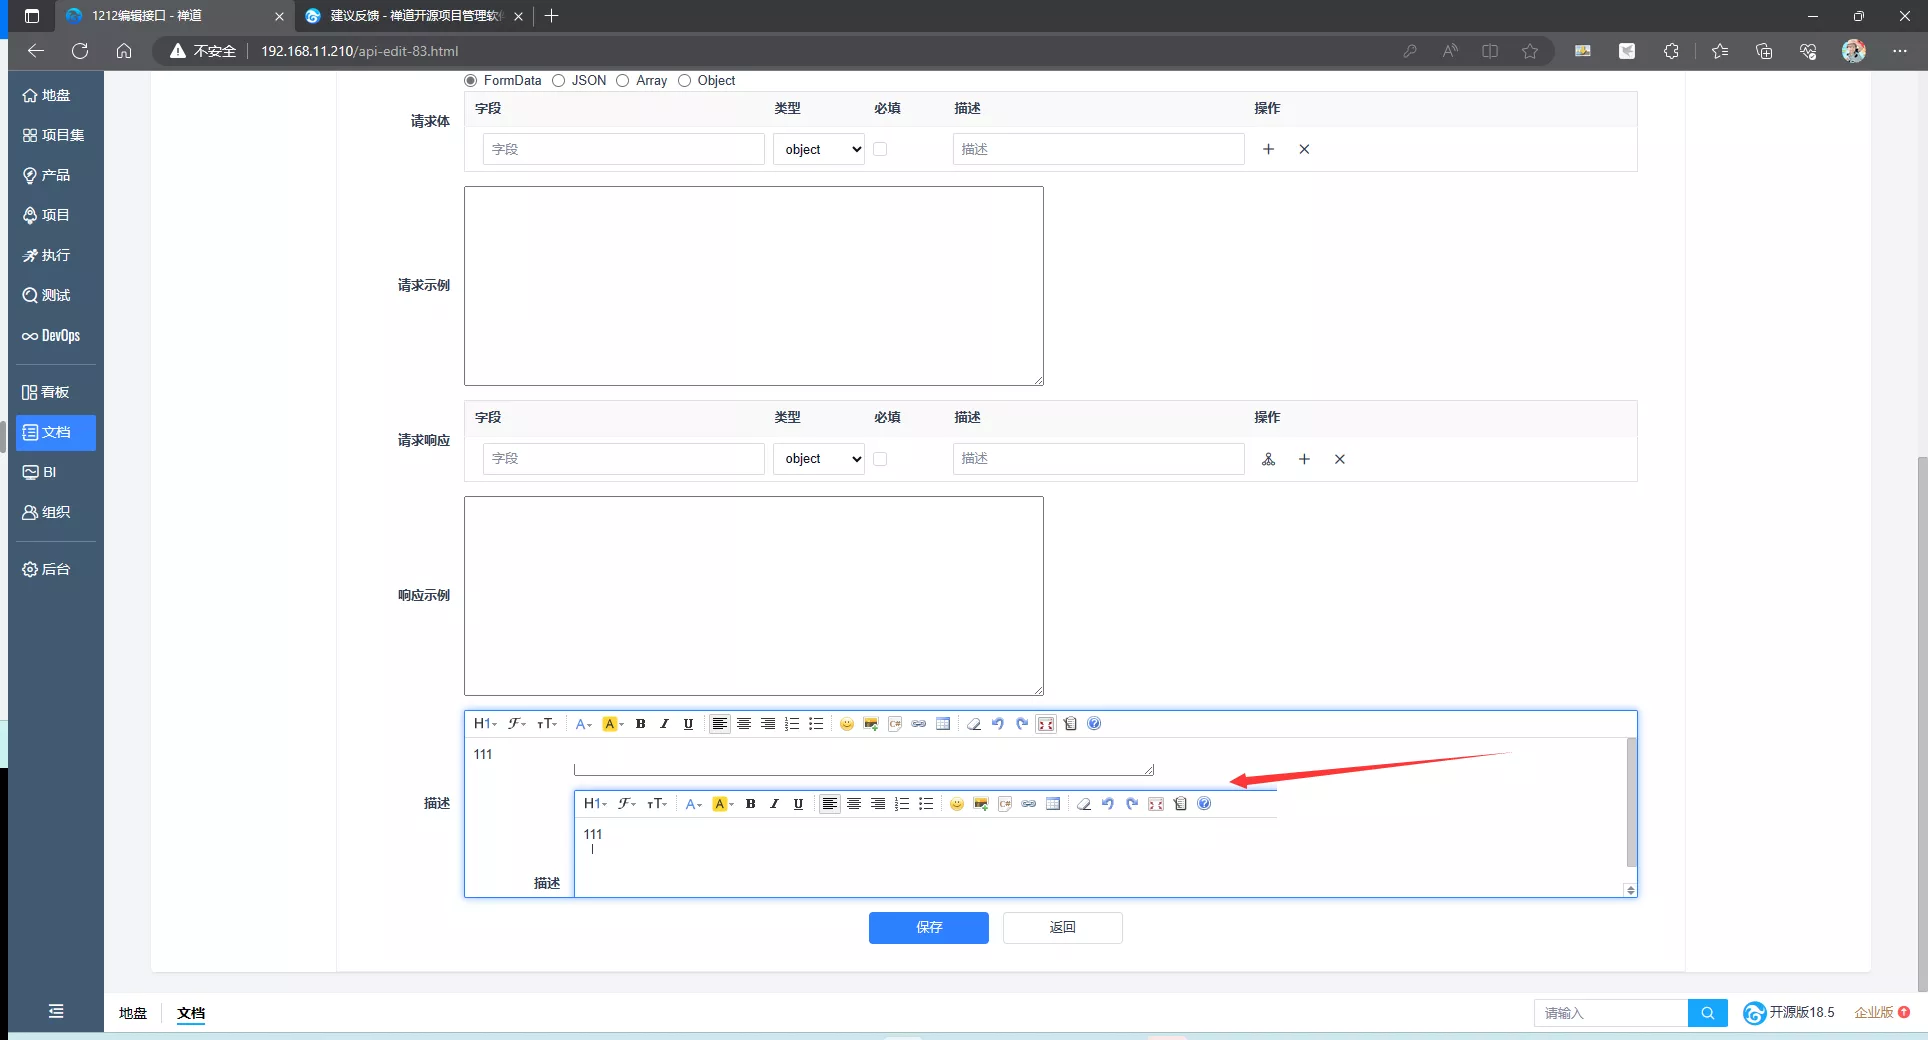Select the Array radio option
This screenshot has height=1040, width=1928.
pos(623,81)
